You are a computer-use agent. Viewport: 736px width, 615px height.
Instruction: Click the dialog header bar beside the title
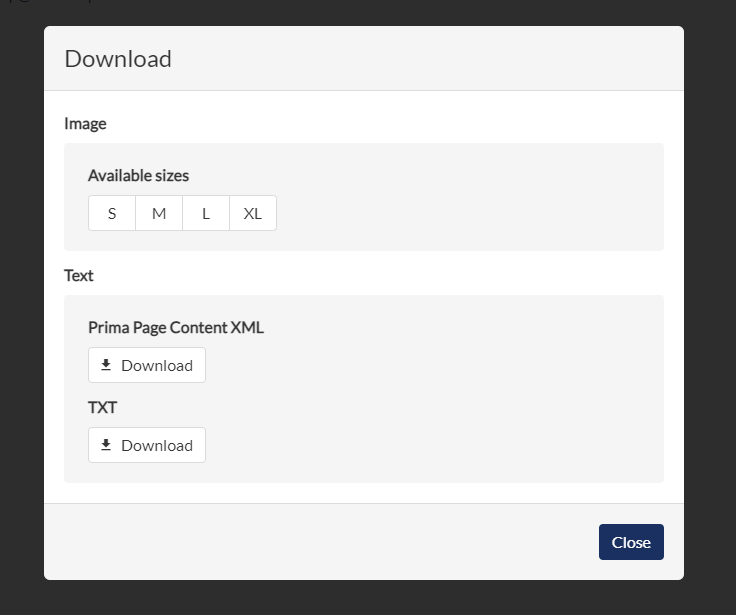[x=422, y=59]
